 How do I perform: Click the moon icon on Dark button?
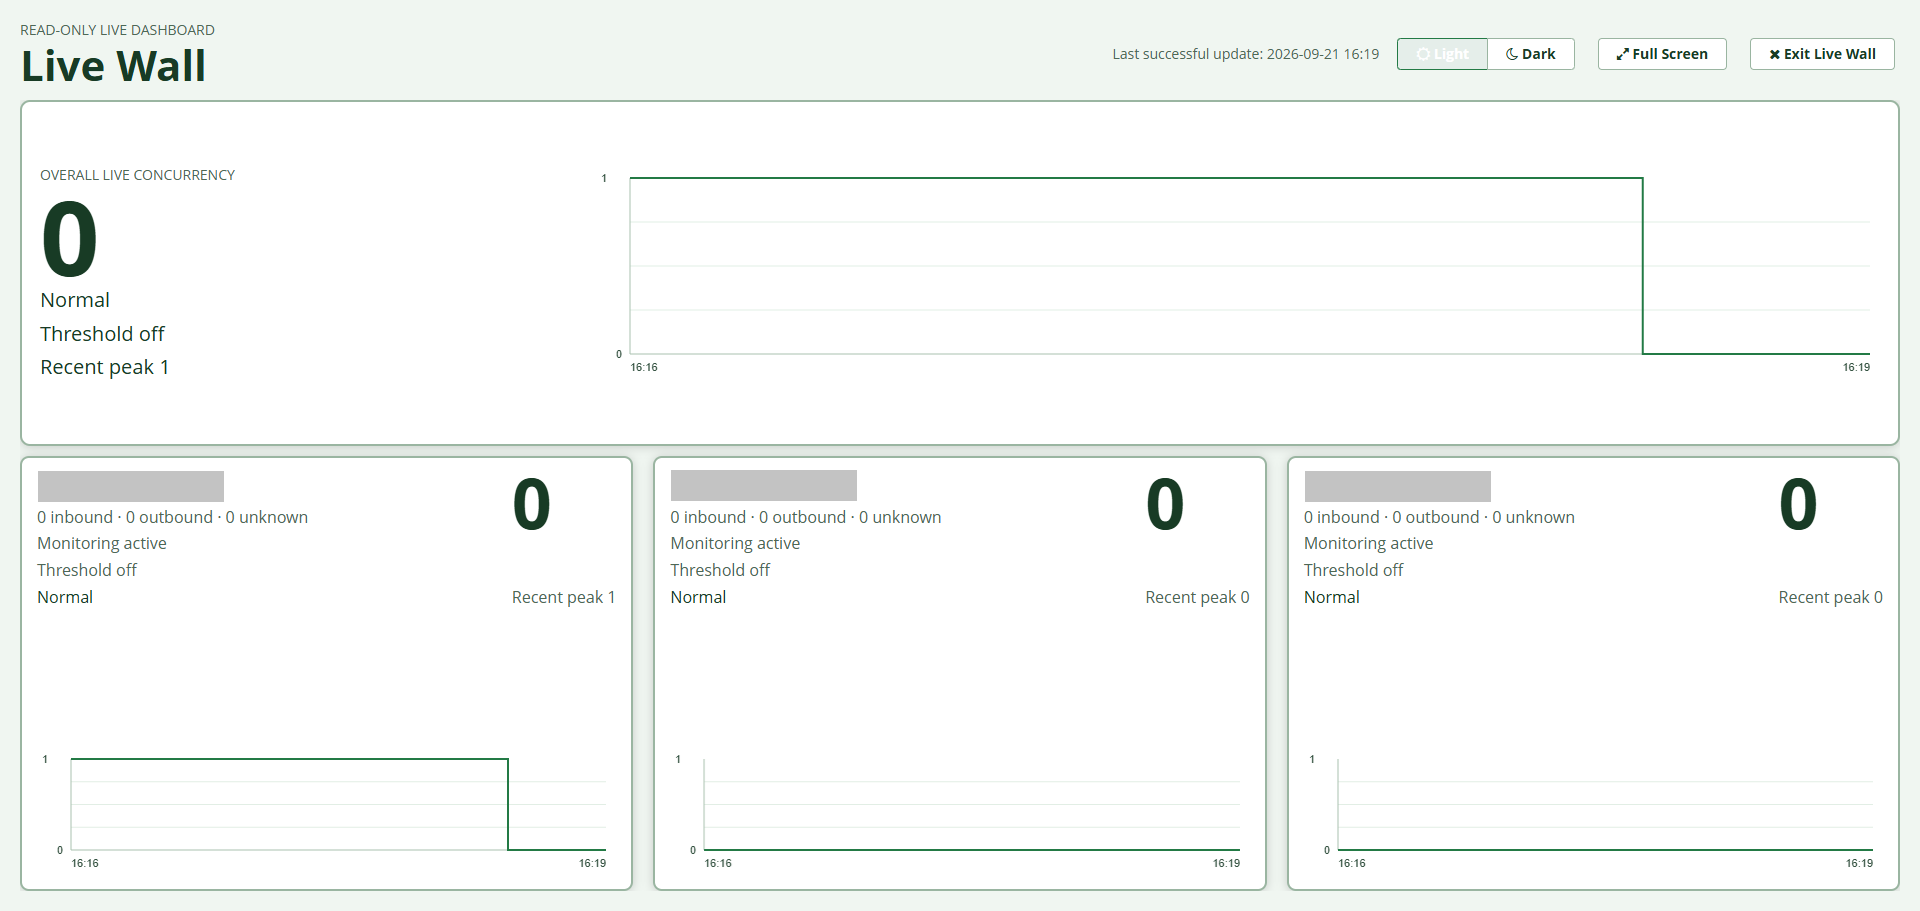point(1512,54)
